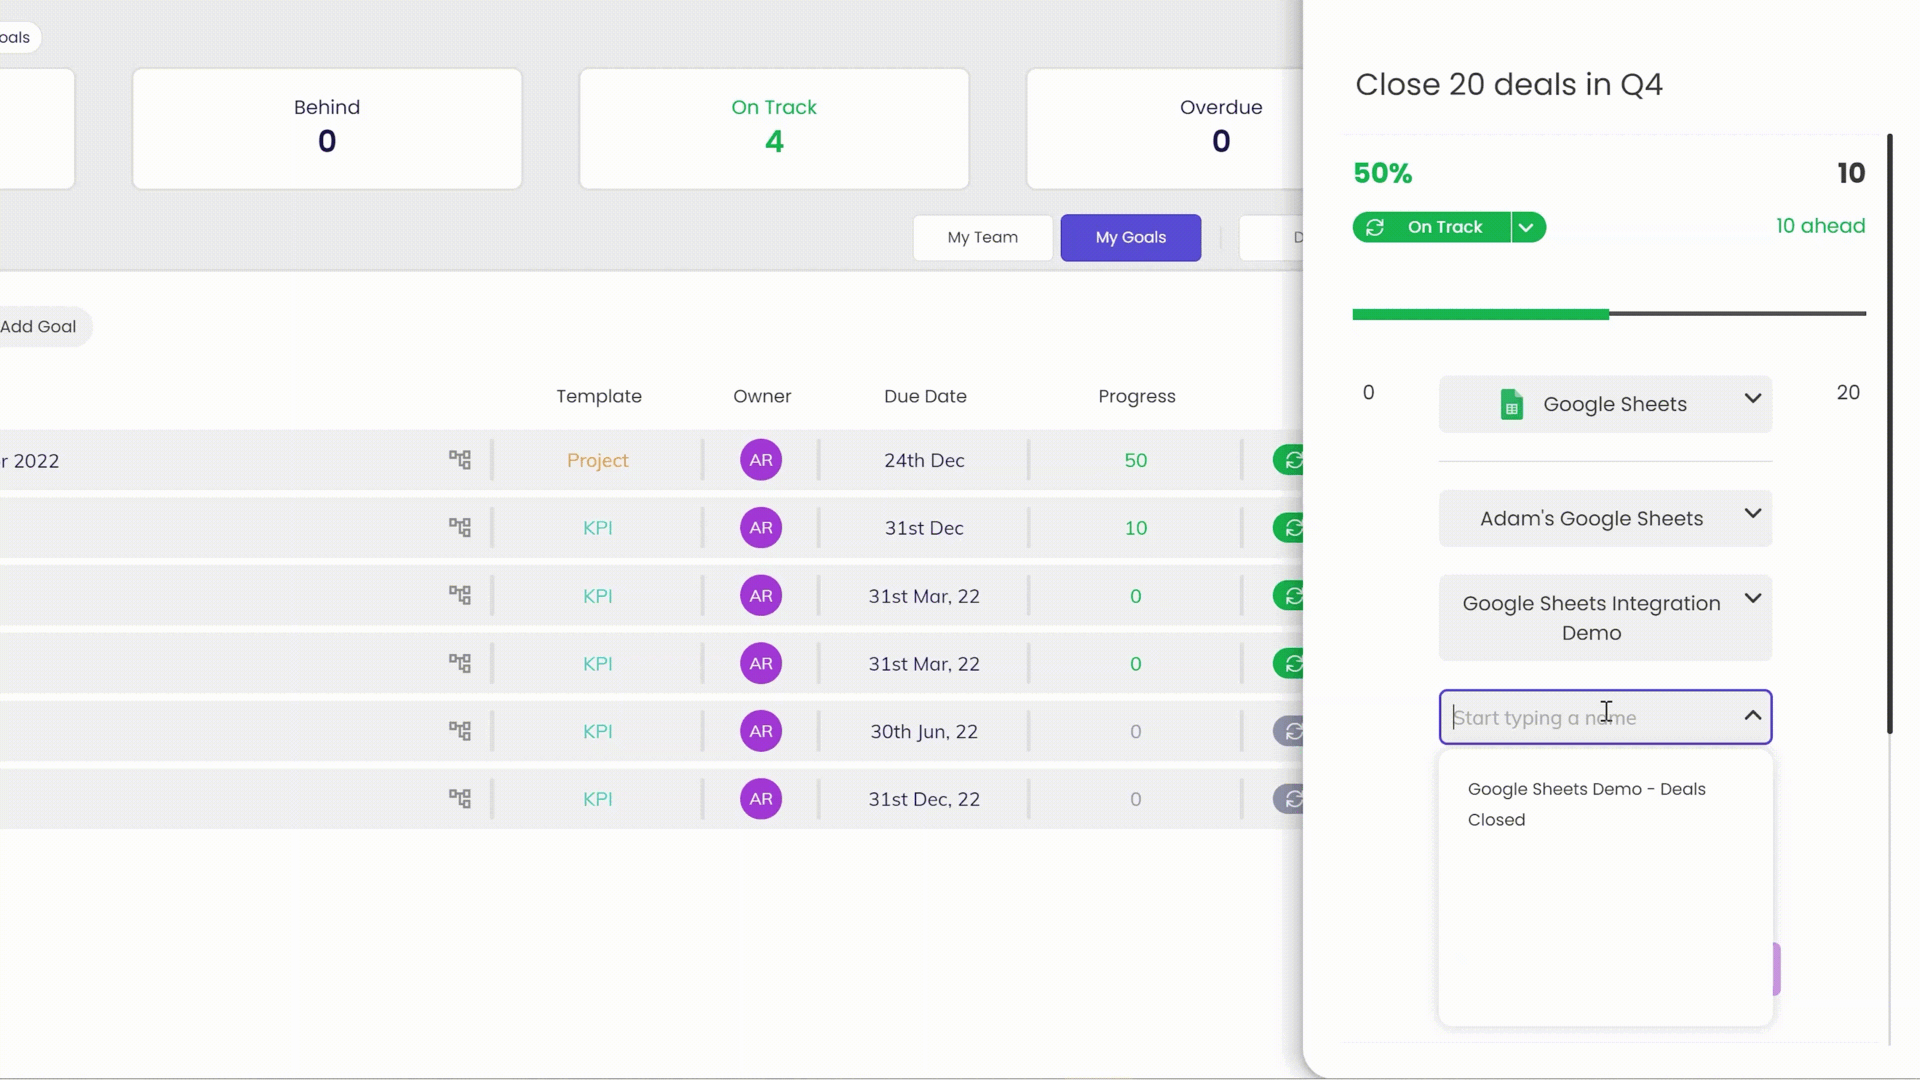Select Google Sheets Demo - Deals Closed option
Image resolution: width=1920 pixels, height=1080 pixels.
tap(1586, 803)
